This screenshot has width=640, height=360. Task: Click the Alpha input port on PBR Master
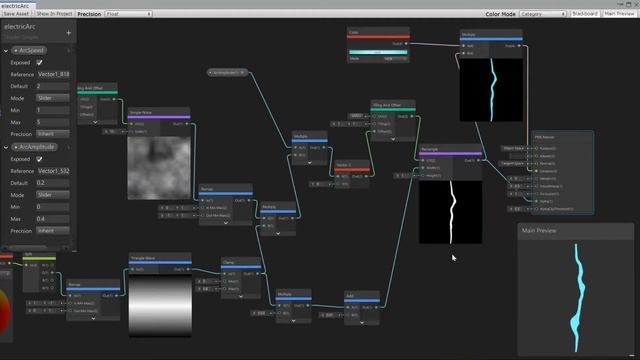tap(536, 201)
